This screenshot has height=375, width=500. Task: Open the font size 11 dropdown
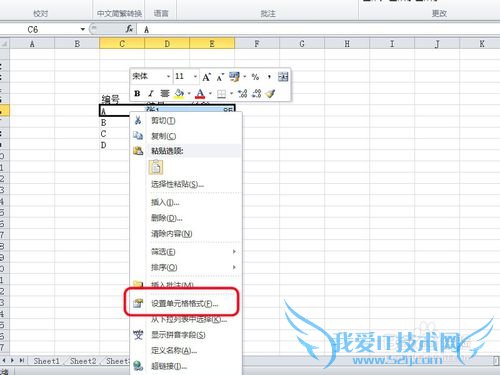click(195, 77)
